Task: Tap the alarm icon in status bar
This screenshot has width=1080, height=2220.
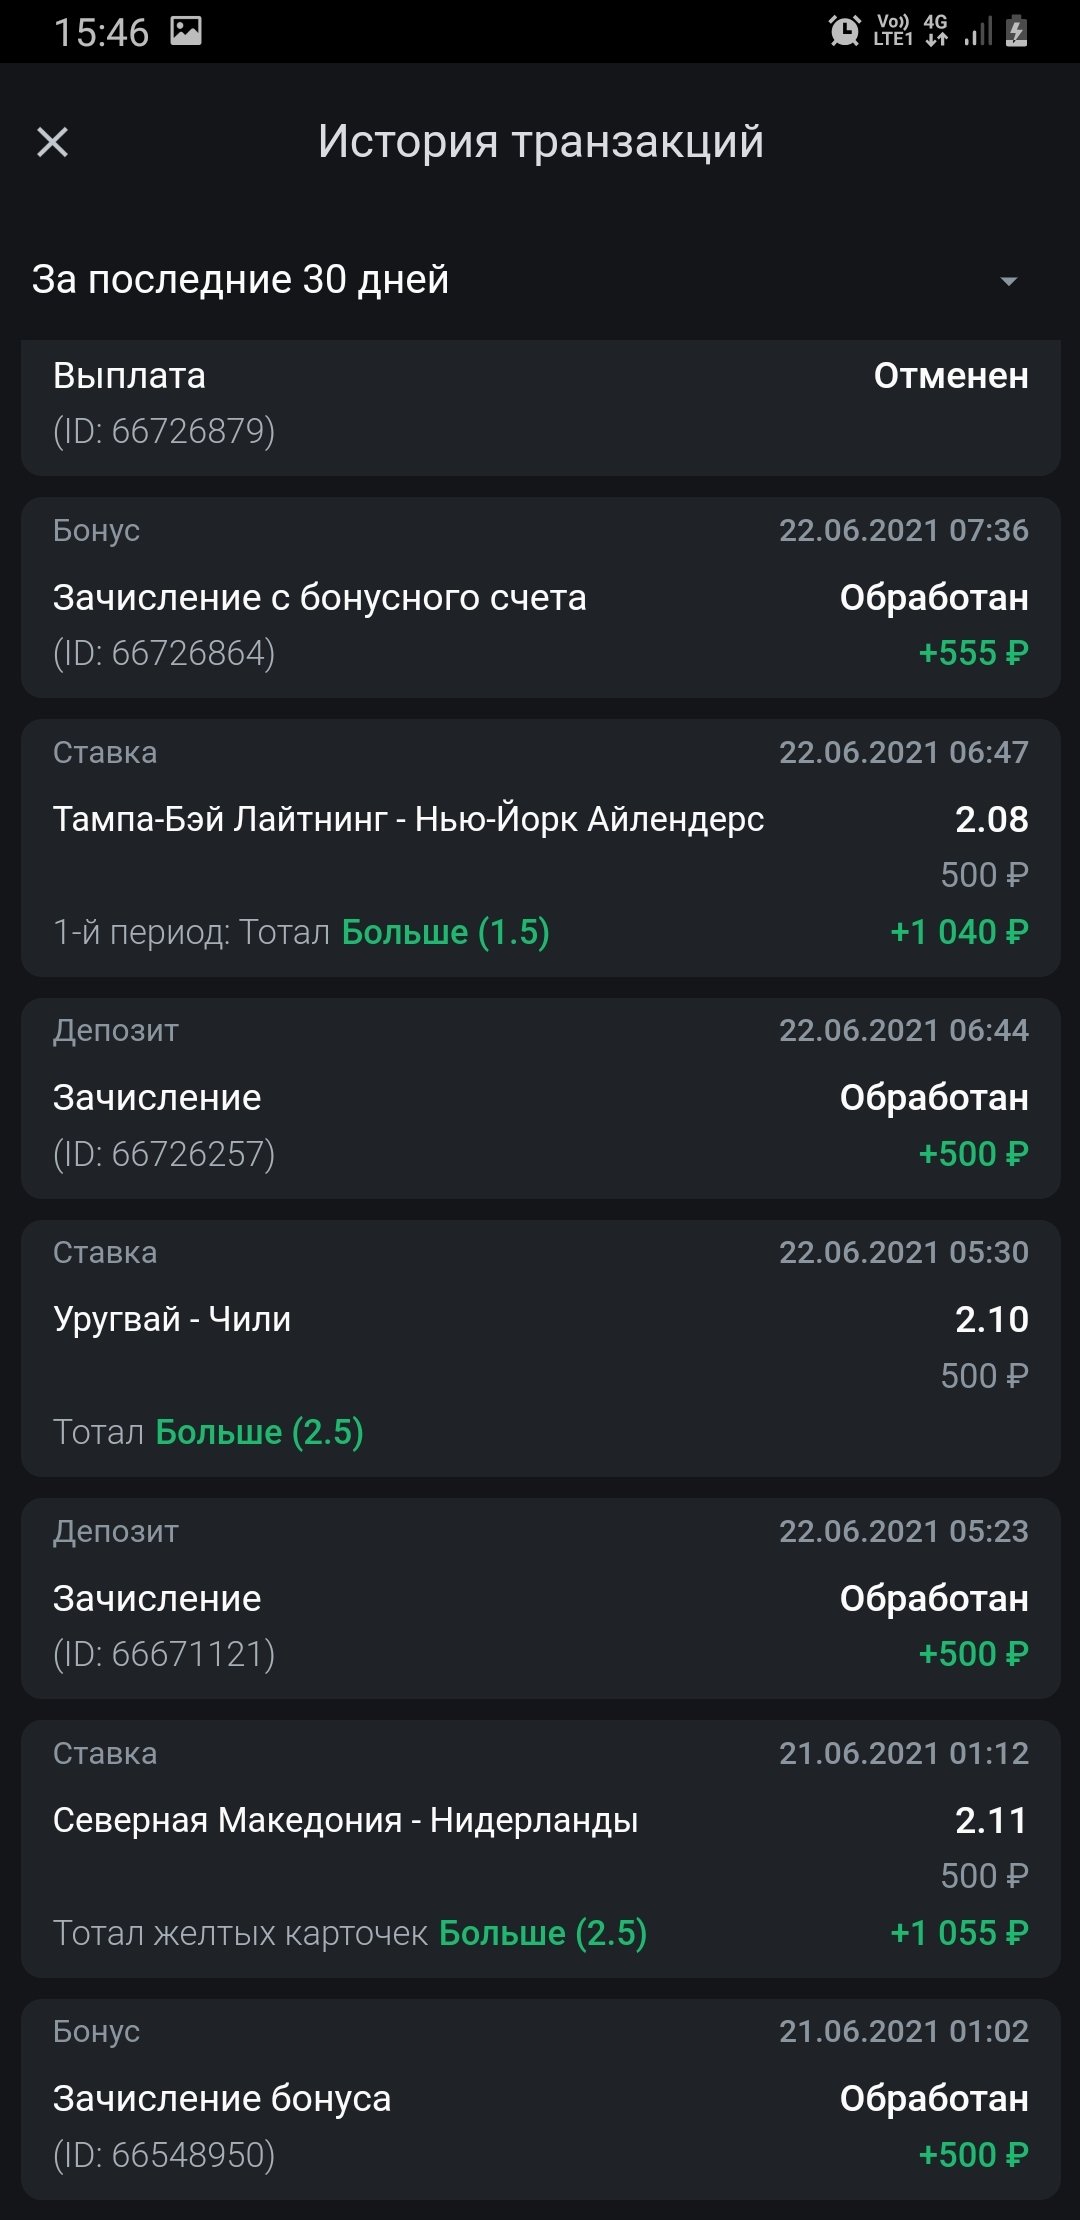Action: pyautogui.click(x=845, y=31)
